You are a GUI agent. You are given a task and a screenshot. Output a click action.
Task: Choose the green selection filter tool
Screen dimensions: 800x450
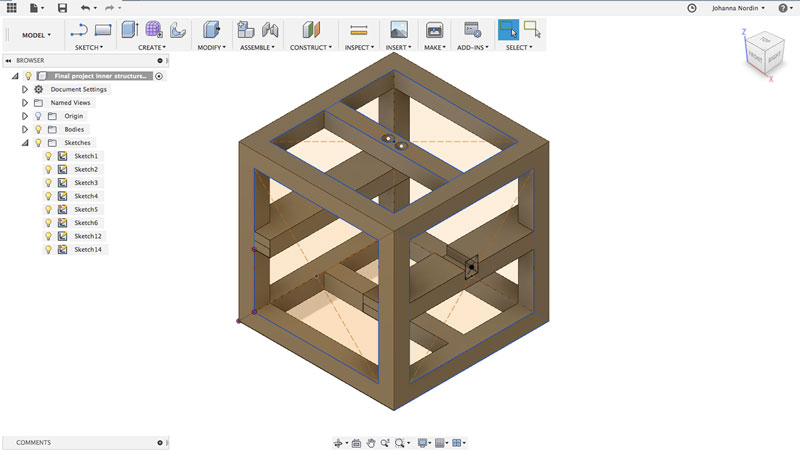click(x=532, y=29)
